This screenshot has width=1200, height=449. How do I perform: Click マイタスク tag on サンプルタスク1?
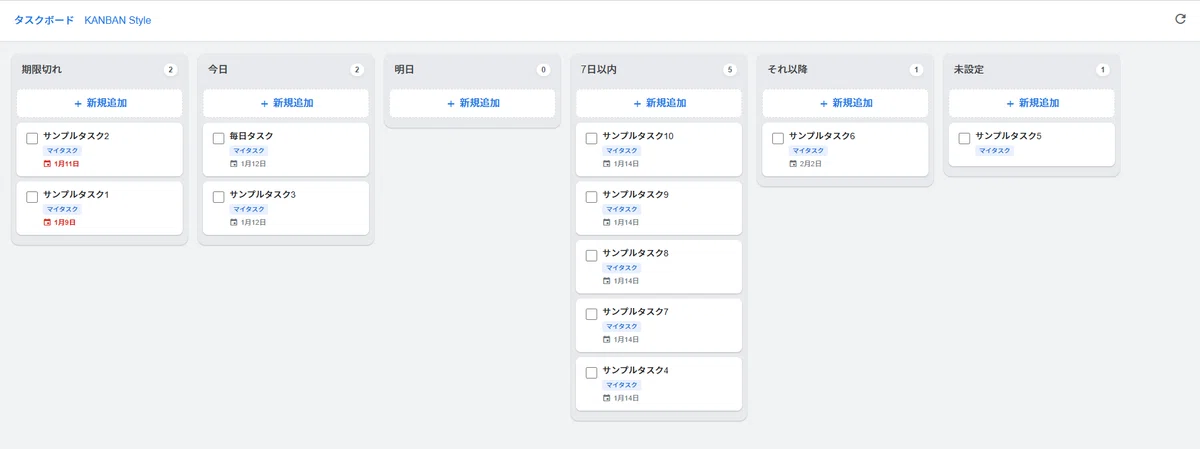point(62,209)
